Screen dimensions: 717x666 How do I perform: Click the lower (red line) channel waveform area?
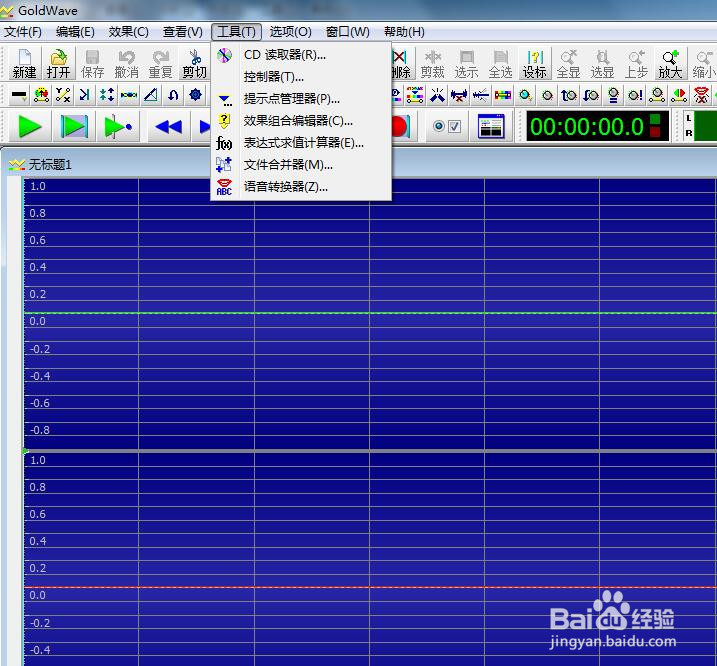pyautogui.click(x=370, y=559)
